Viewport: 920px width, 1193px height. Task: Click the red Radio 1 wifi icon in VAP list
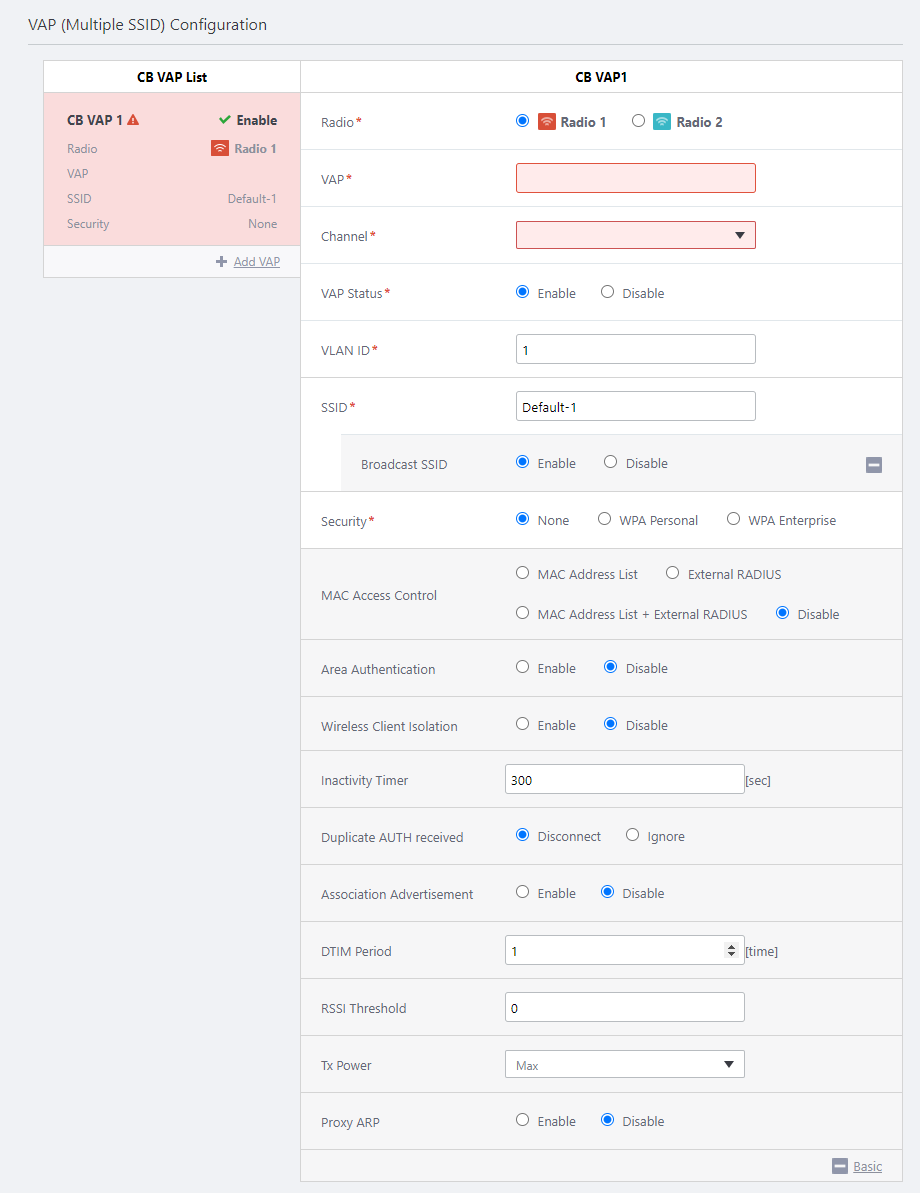220,148
